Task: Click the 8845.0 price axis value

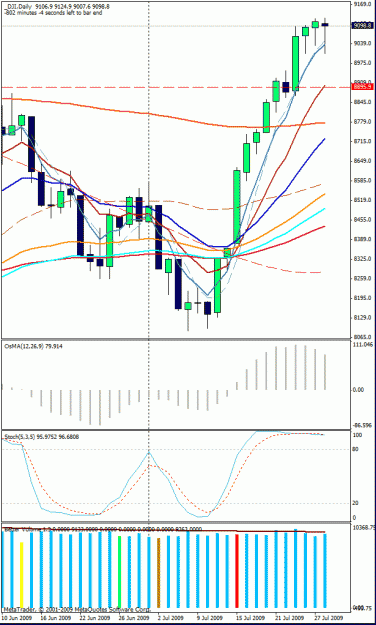Action: click(363, 102)
